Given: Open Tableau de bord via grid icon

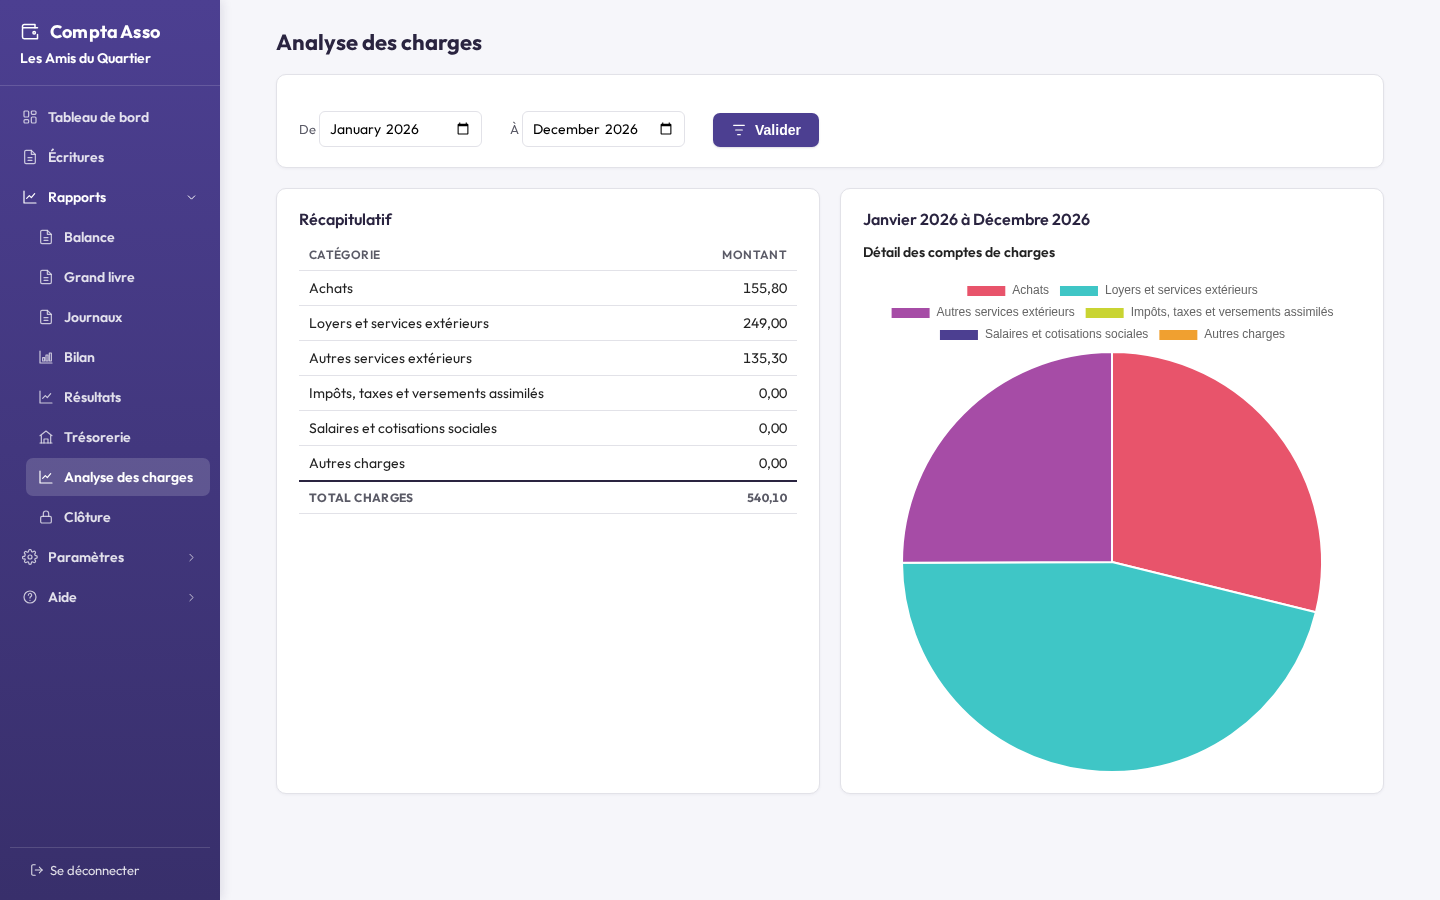Looking at the screenshot, I should click(x=30, y=117).
